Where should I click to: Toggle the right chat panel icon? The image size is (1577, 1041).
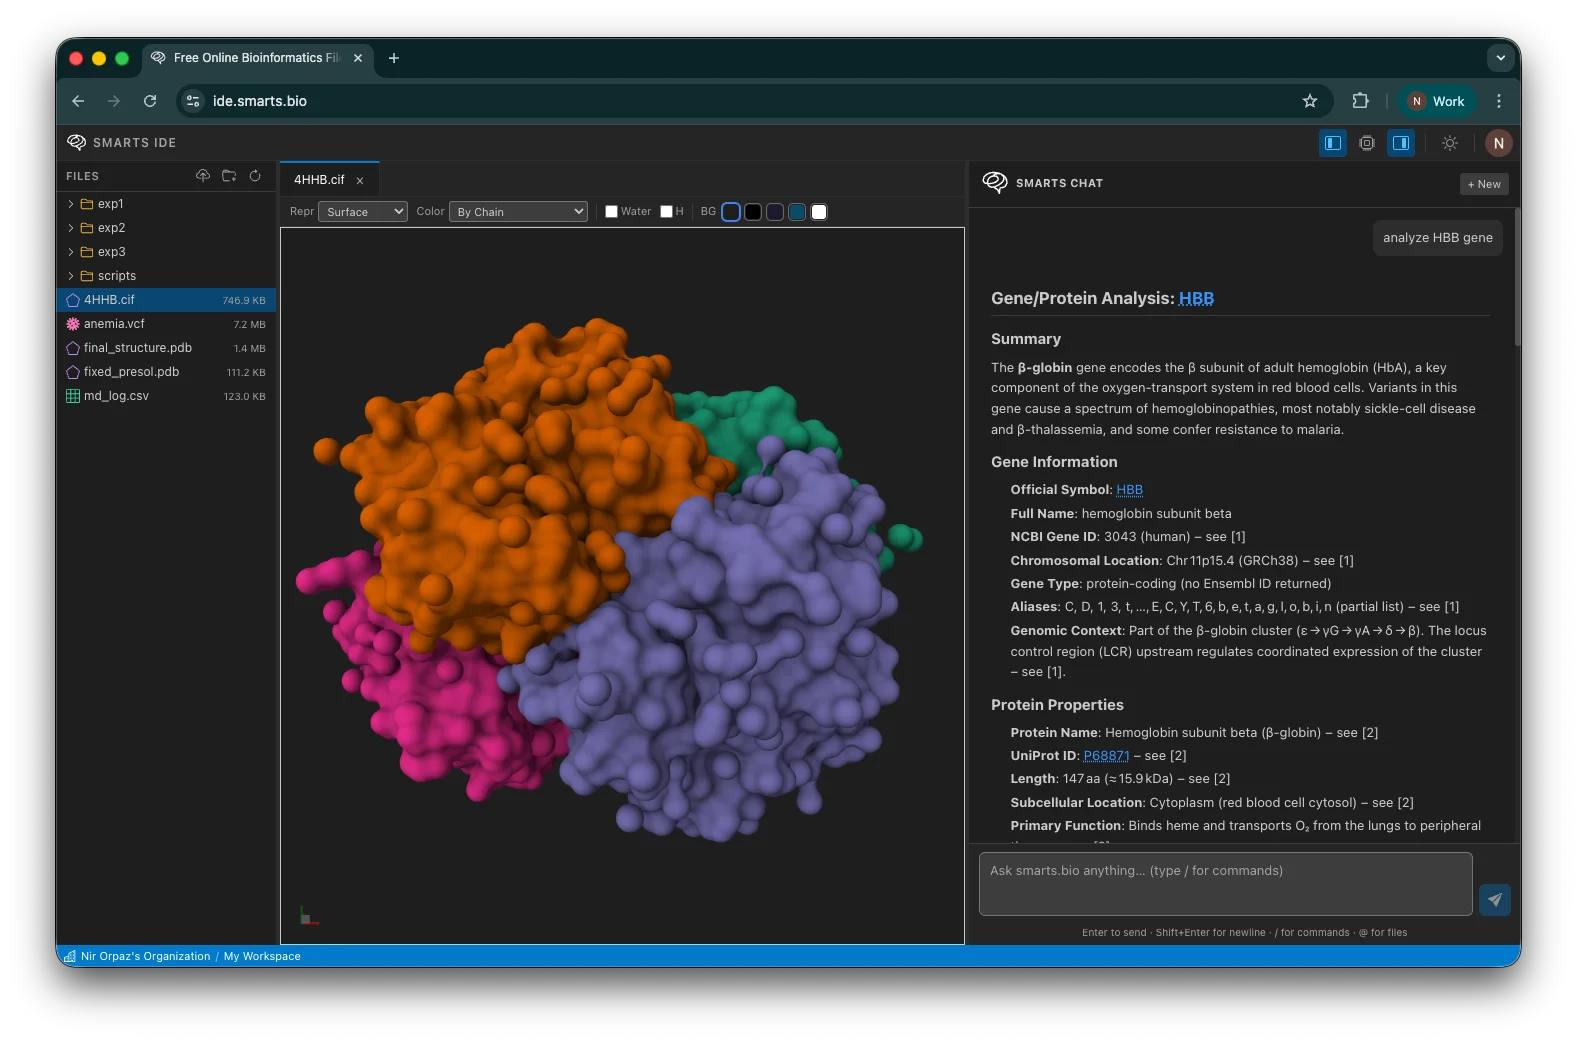pos(1401,143)
